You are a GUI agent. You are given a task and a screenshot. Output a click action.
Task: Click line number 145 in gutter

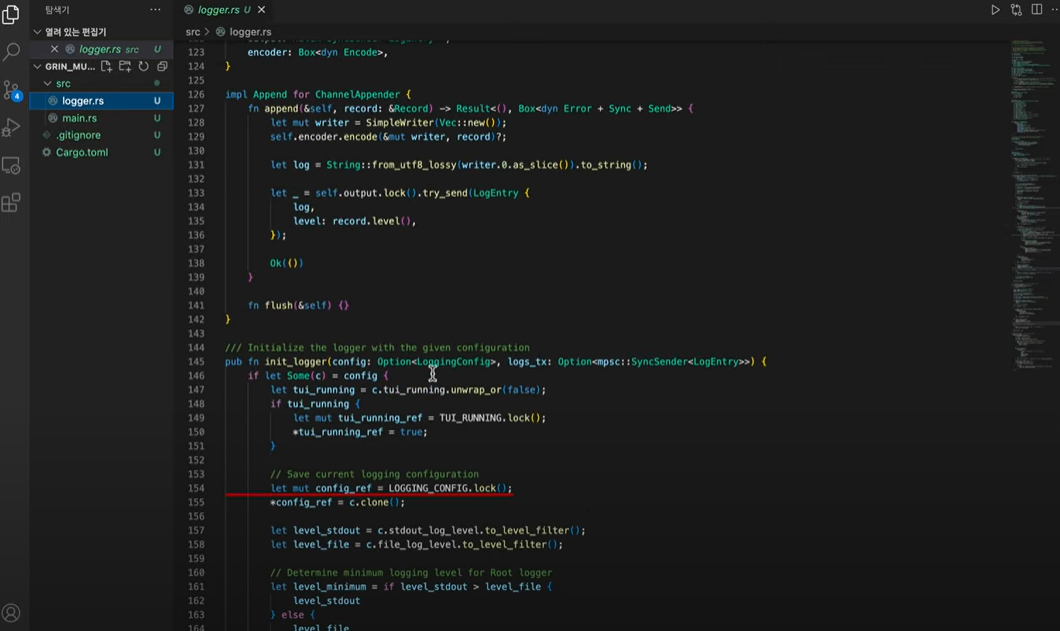coord(196,362)
